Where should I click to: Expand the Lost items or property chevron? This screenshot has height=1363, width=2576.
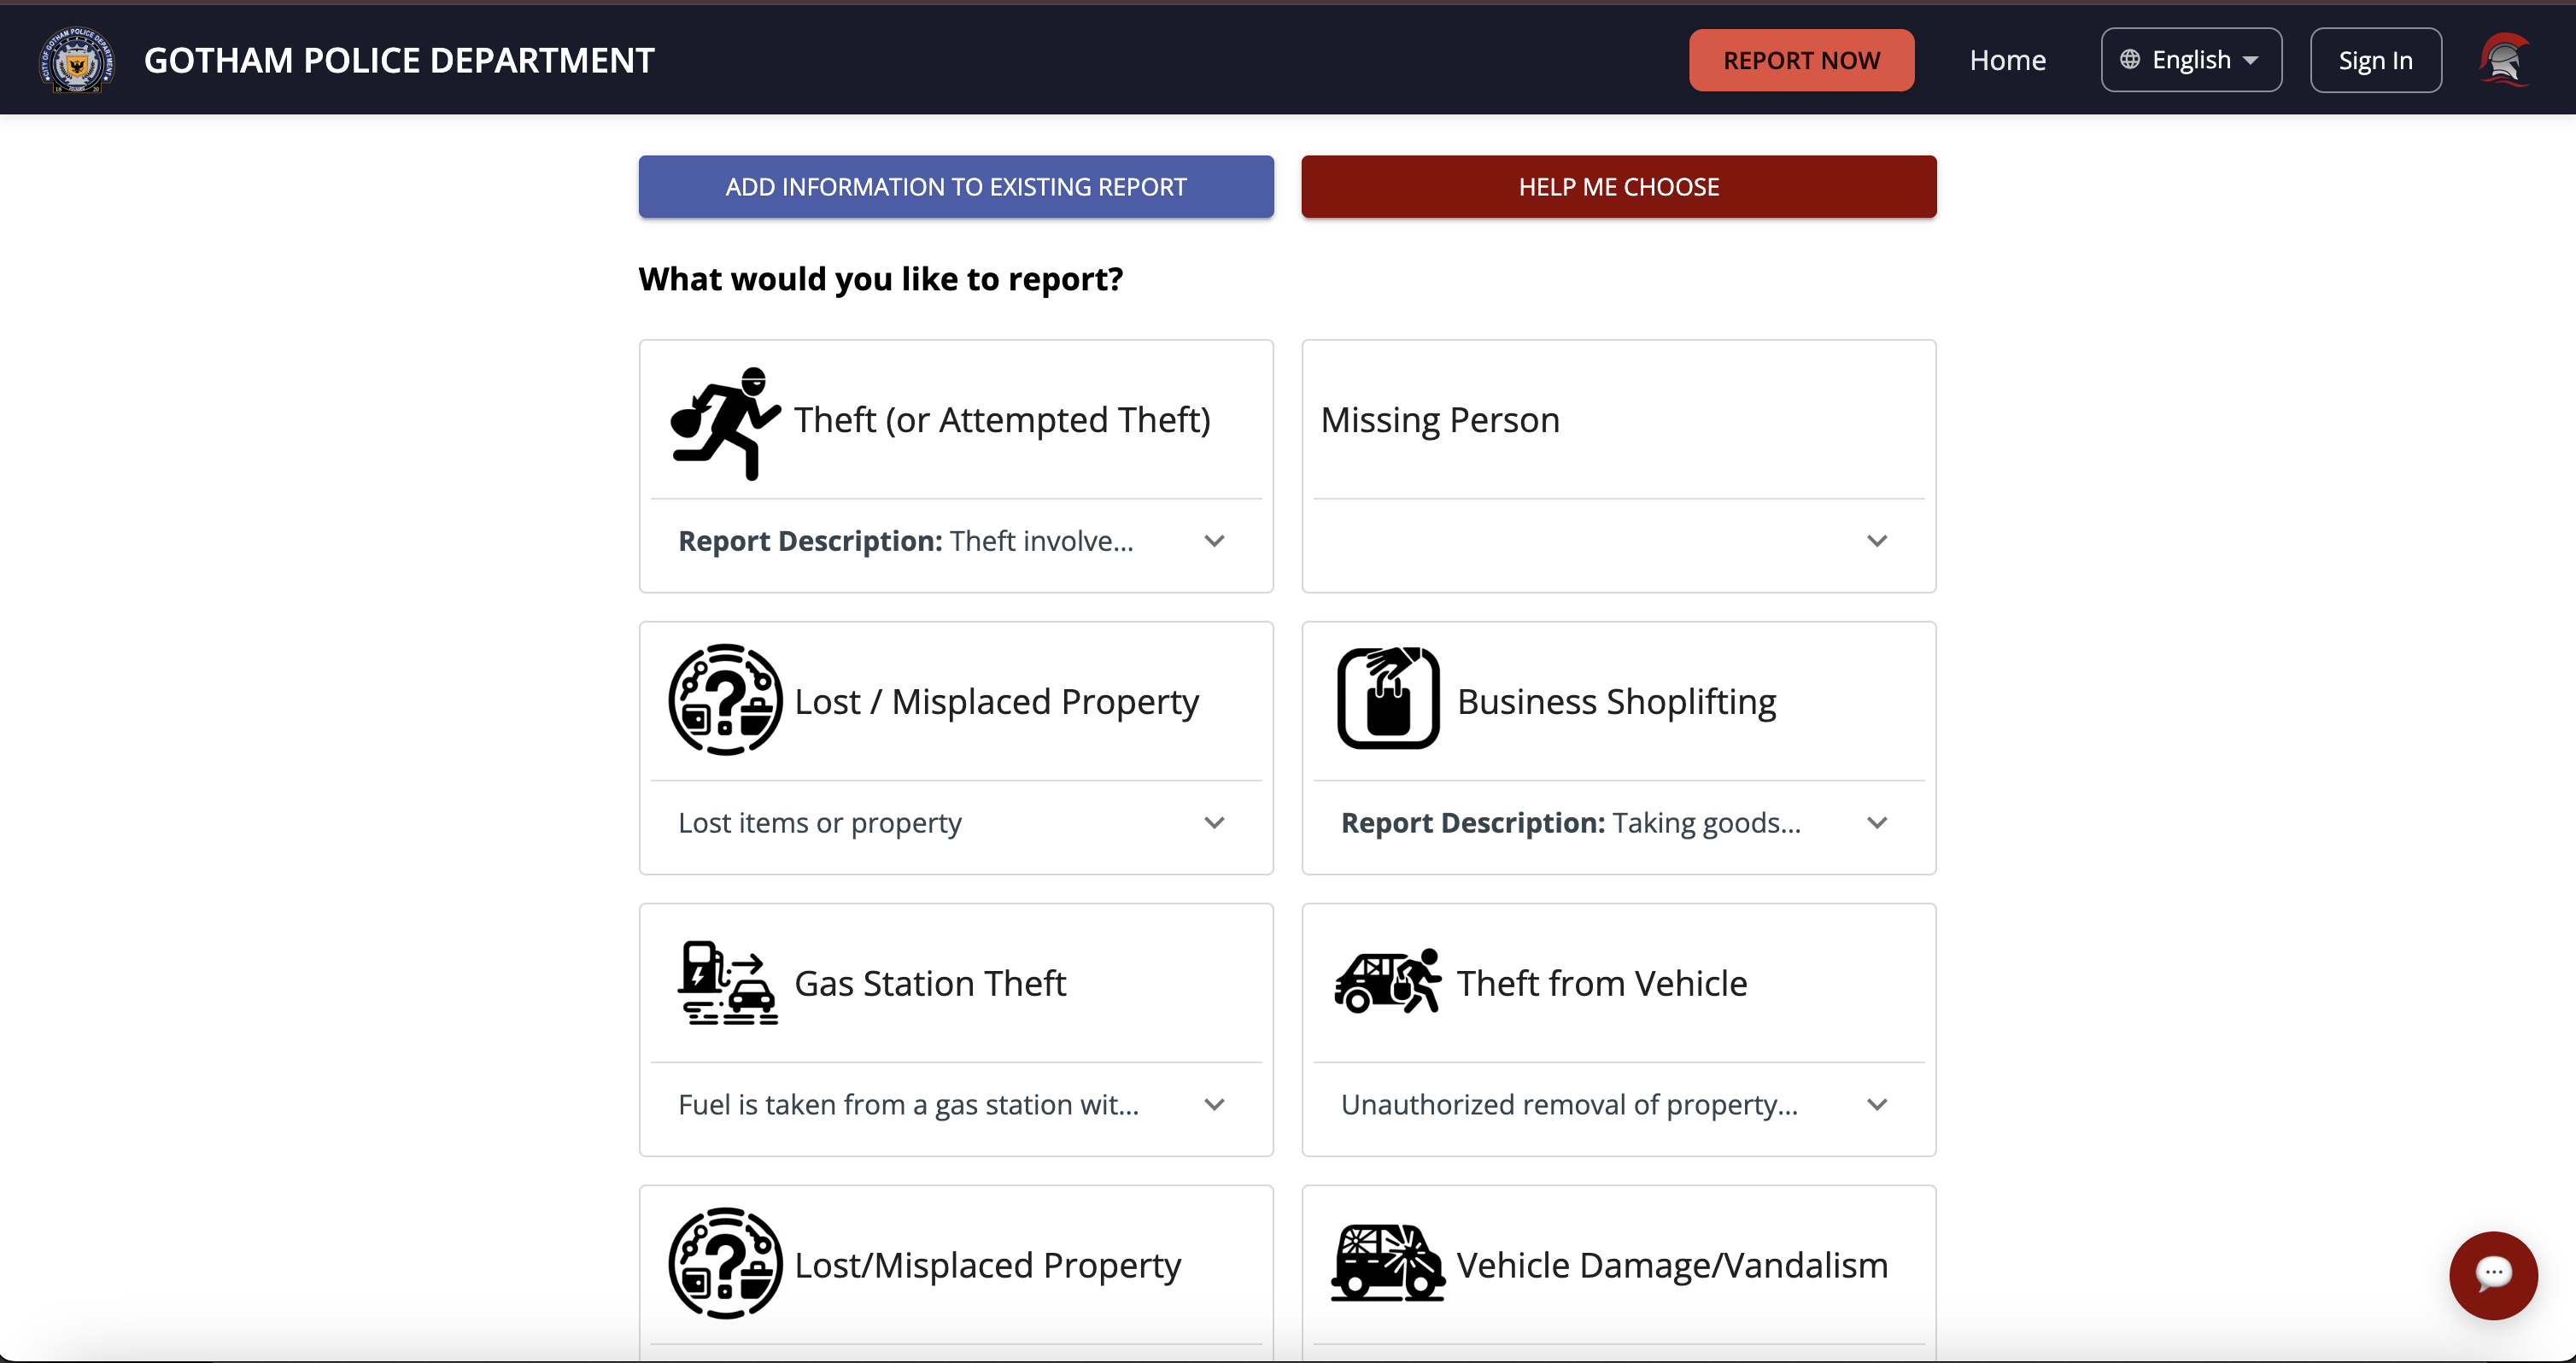click(1214, 823)
